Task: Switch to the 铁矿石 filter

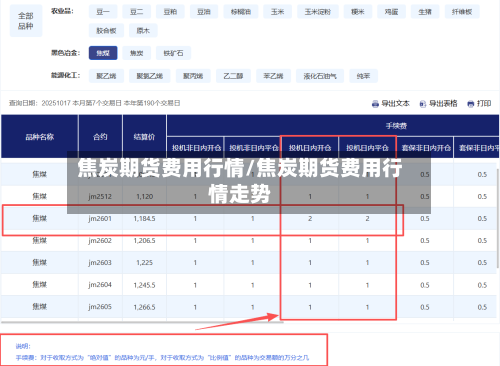Action: pos(173,53)
